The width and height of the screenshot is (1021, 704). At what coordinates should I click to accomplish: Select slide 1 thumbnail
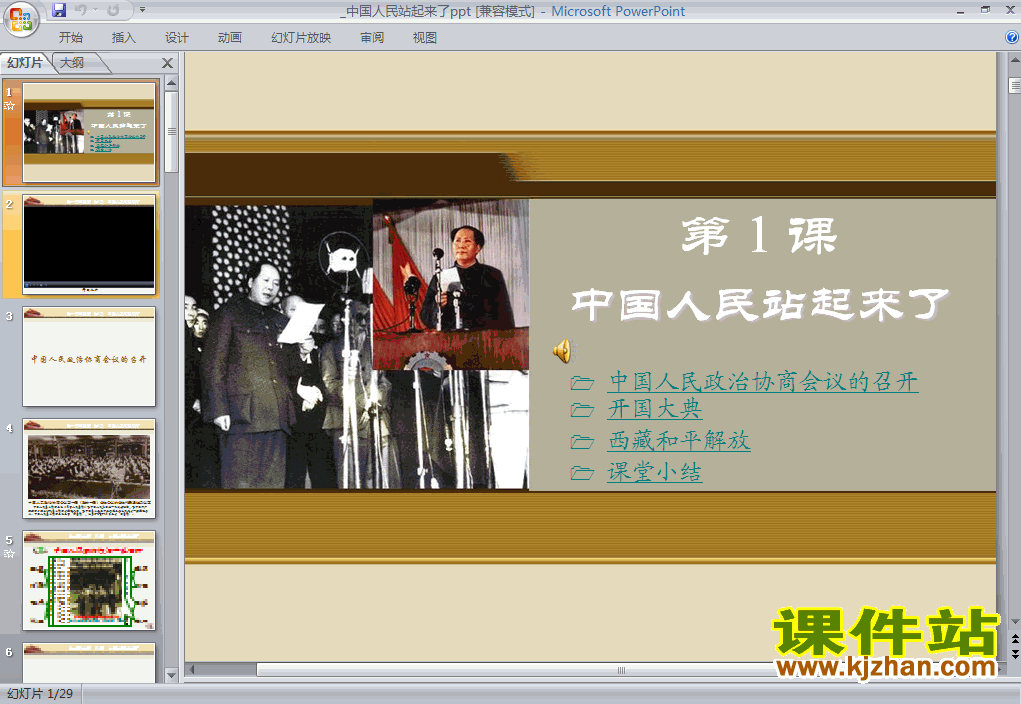pos(89,132)
